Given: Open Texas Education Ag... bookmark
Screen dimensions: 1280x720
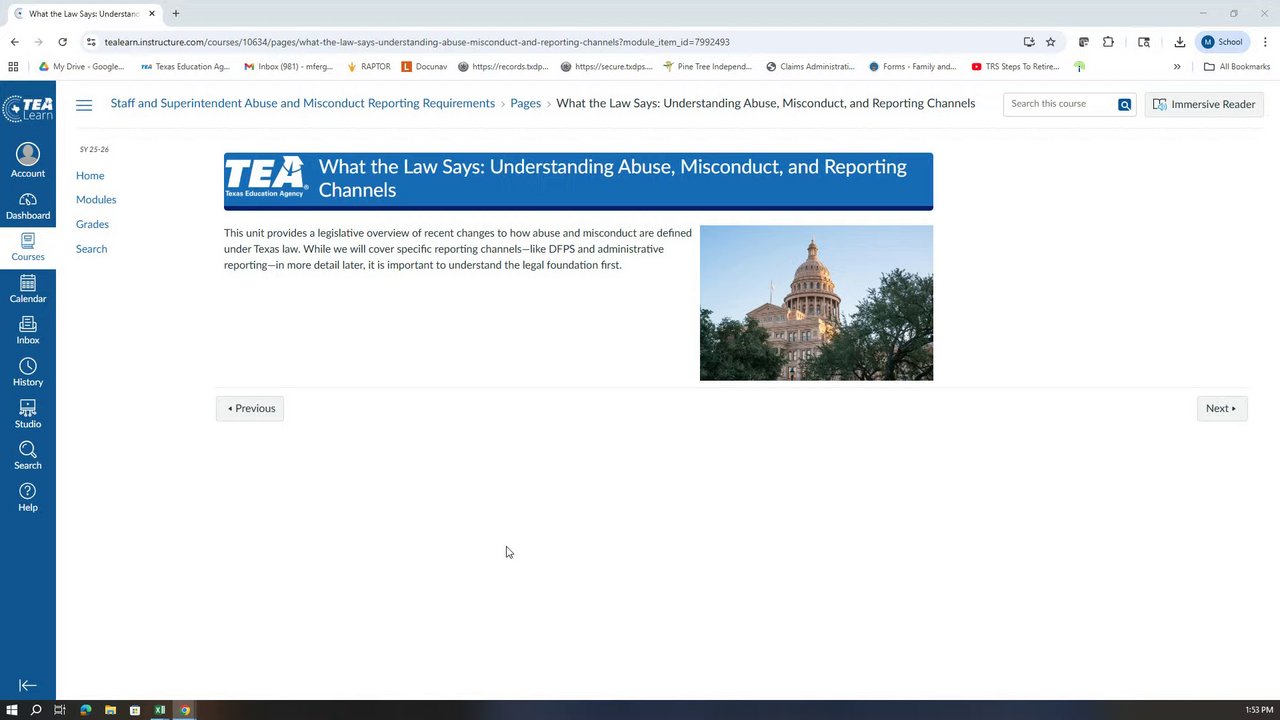Looking at the screenshot, I should (x=185, y=67).
